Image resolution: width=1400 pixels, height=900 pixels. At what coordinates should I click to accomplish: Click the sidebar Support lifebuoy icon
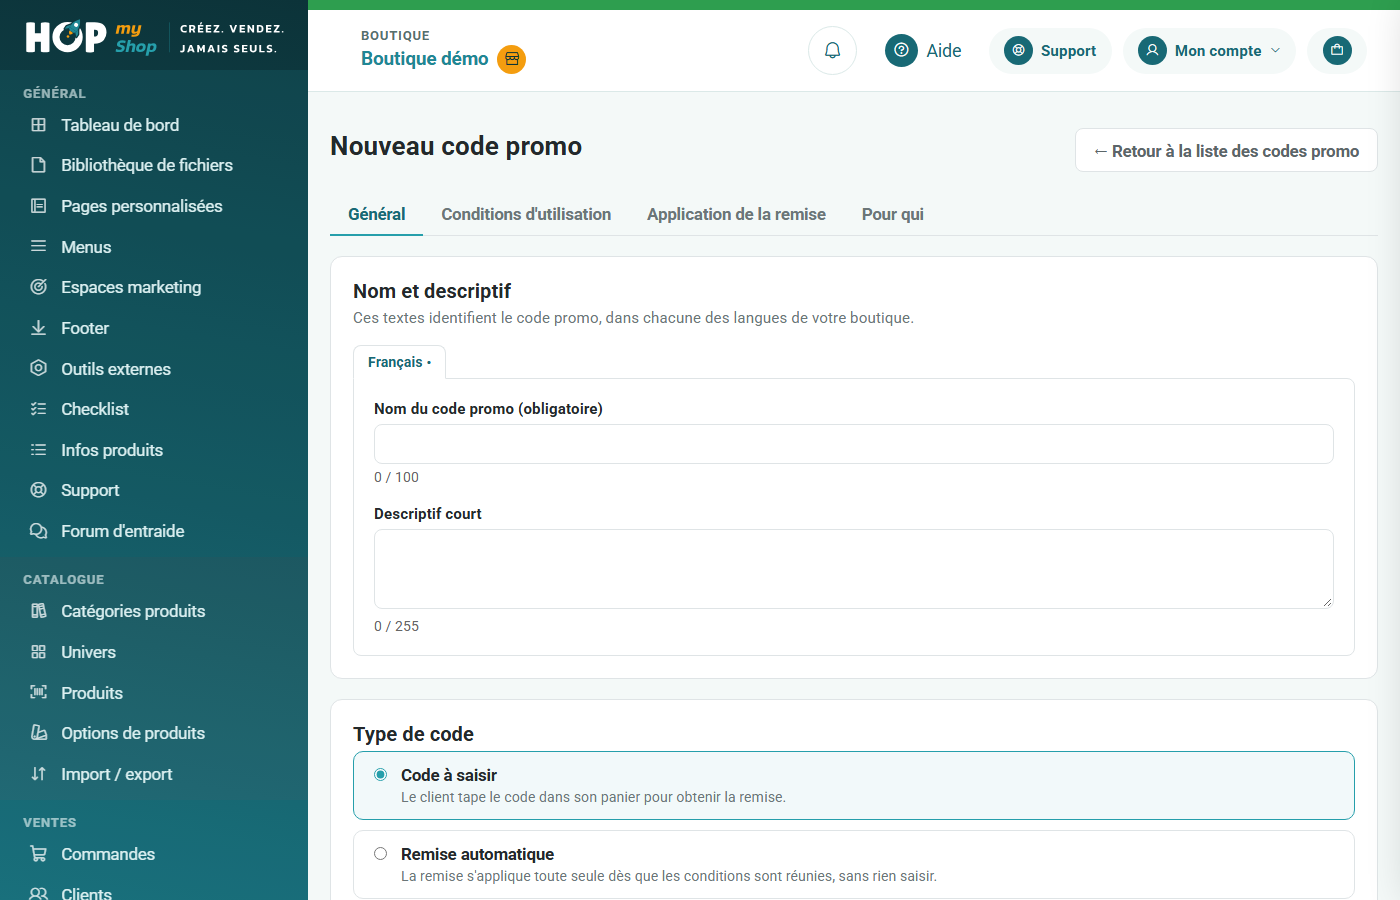tap(39, 490)
